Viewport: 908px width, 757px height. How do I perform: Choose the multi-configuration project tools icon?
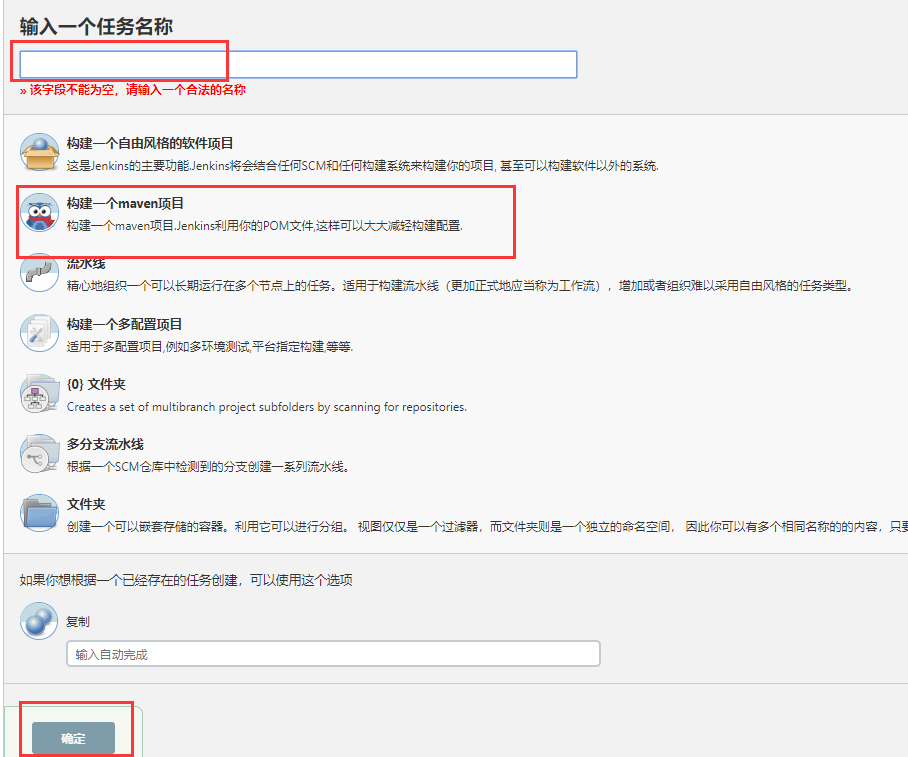click(x=39, y=333)
